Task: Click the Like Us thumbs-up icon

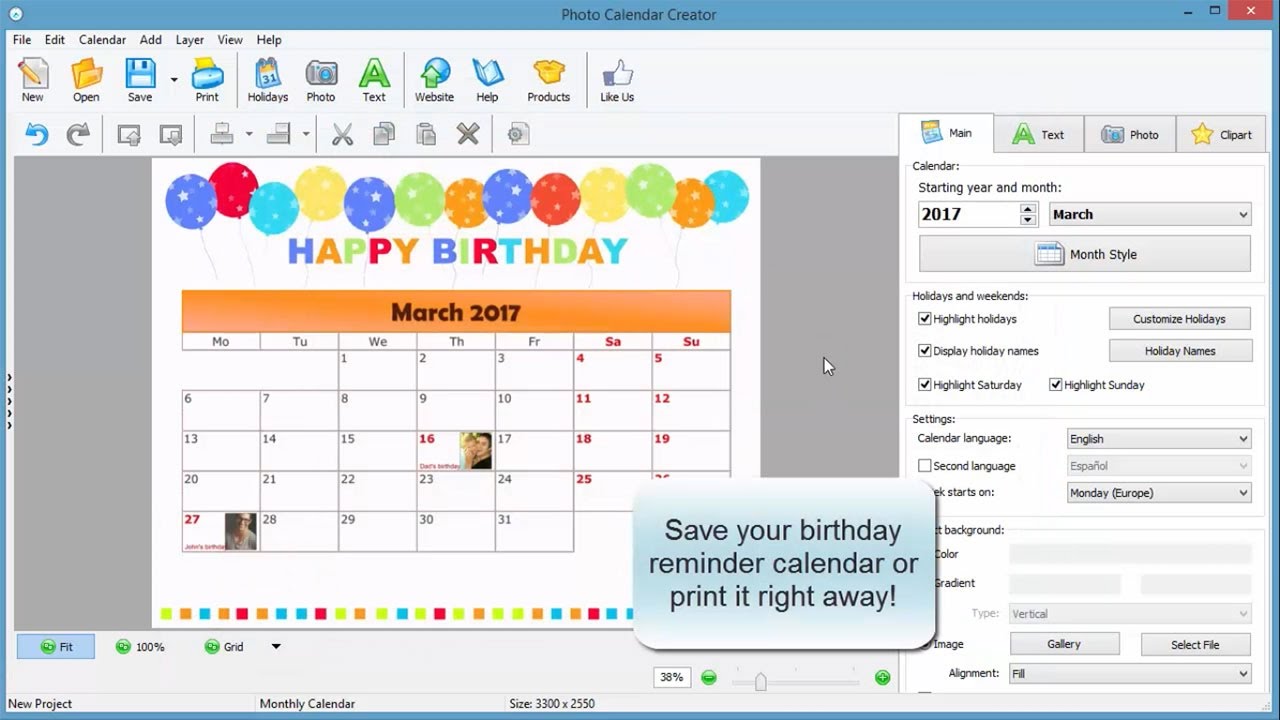Action: pos(617,80)
